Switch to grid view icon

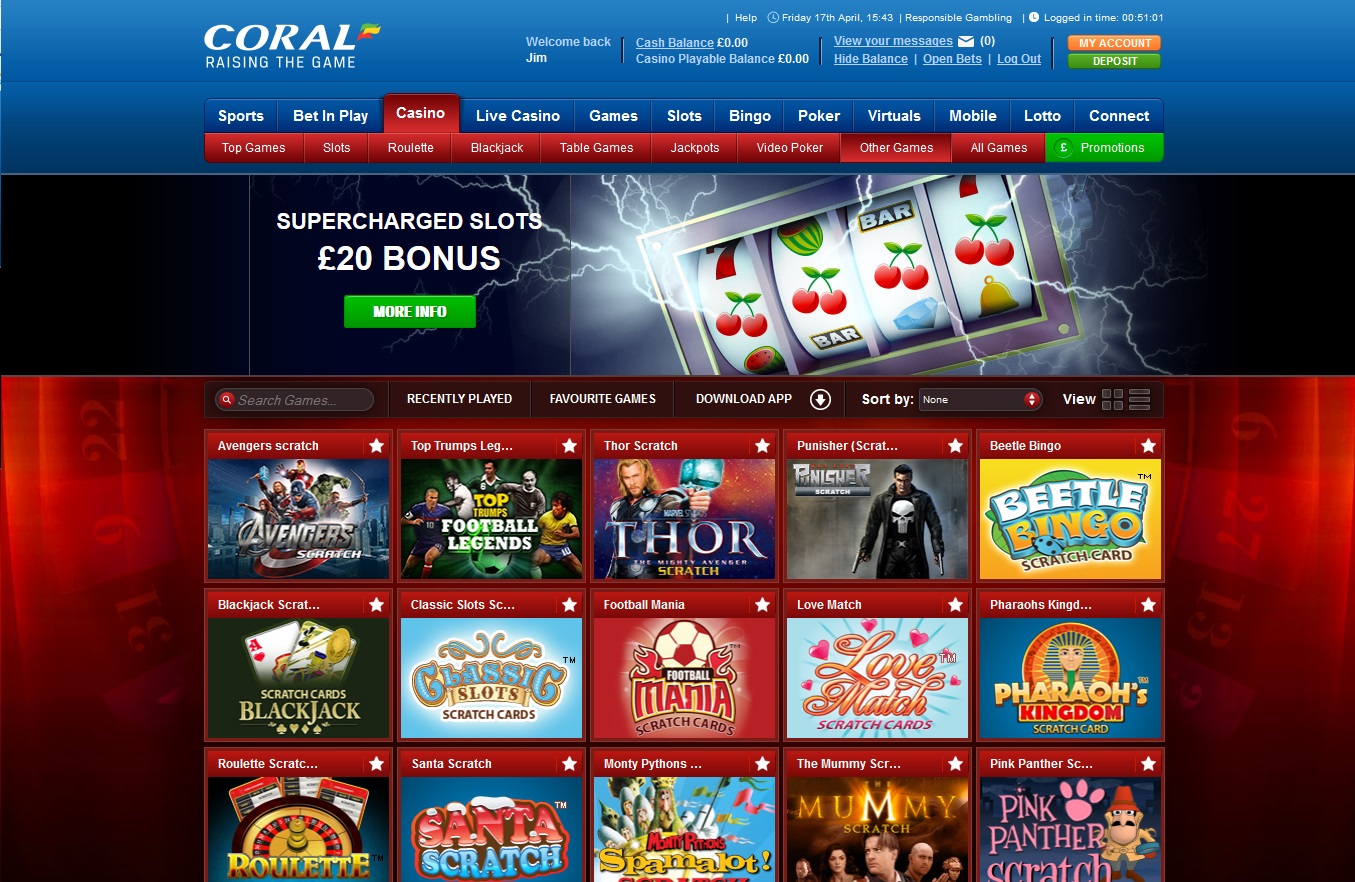click(1112, 400)
